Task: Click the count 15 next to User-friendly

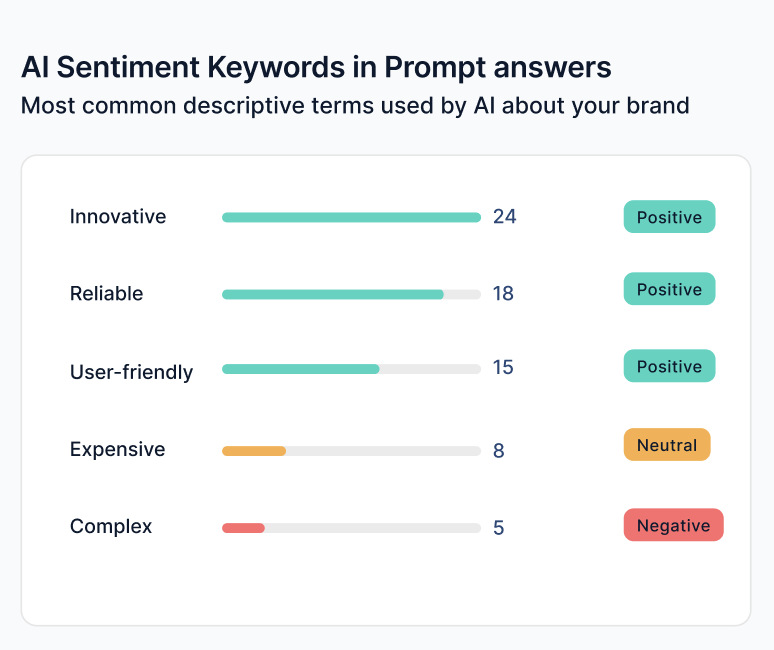Action: pos(503,368)
